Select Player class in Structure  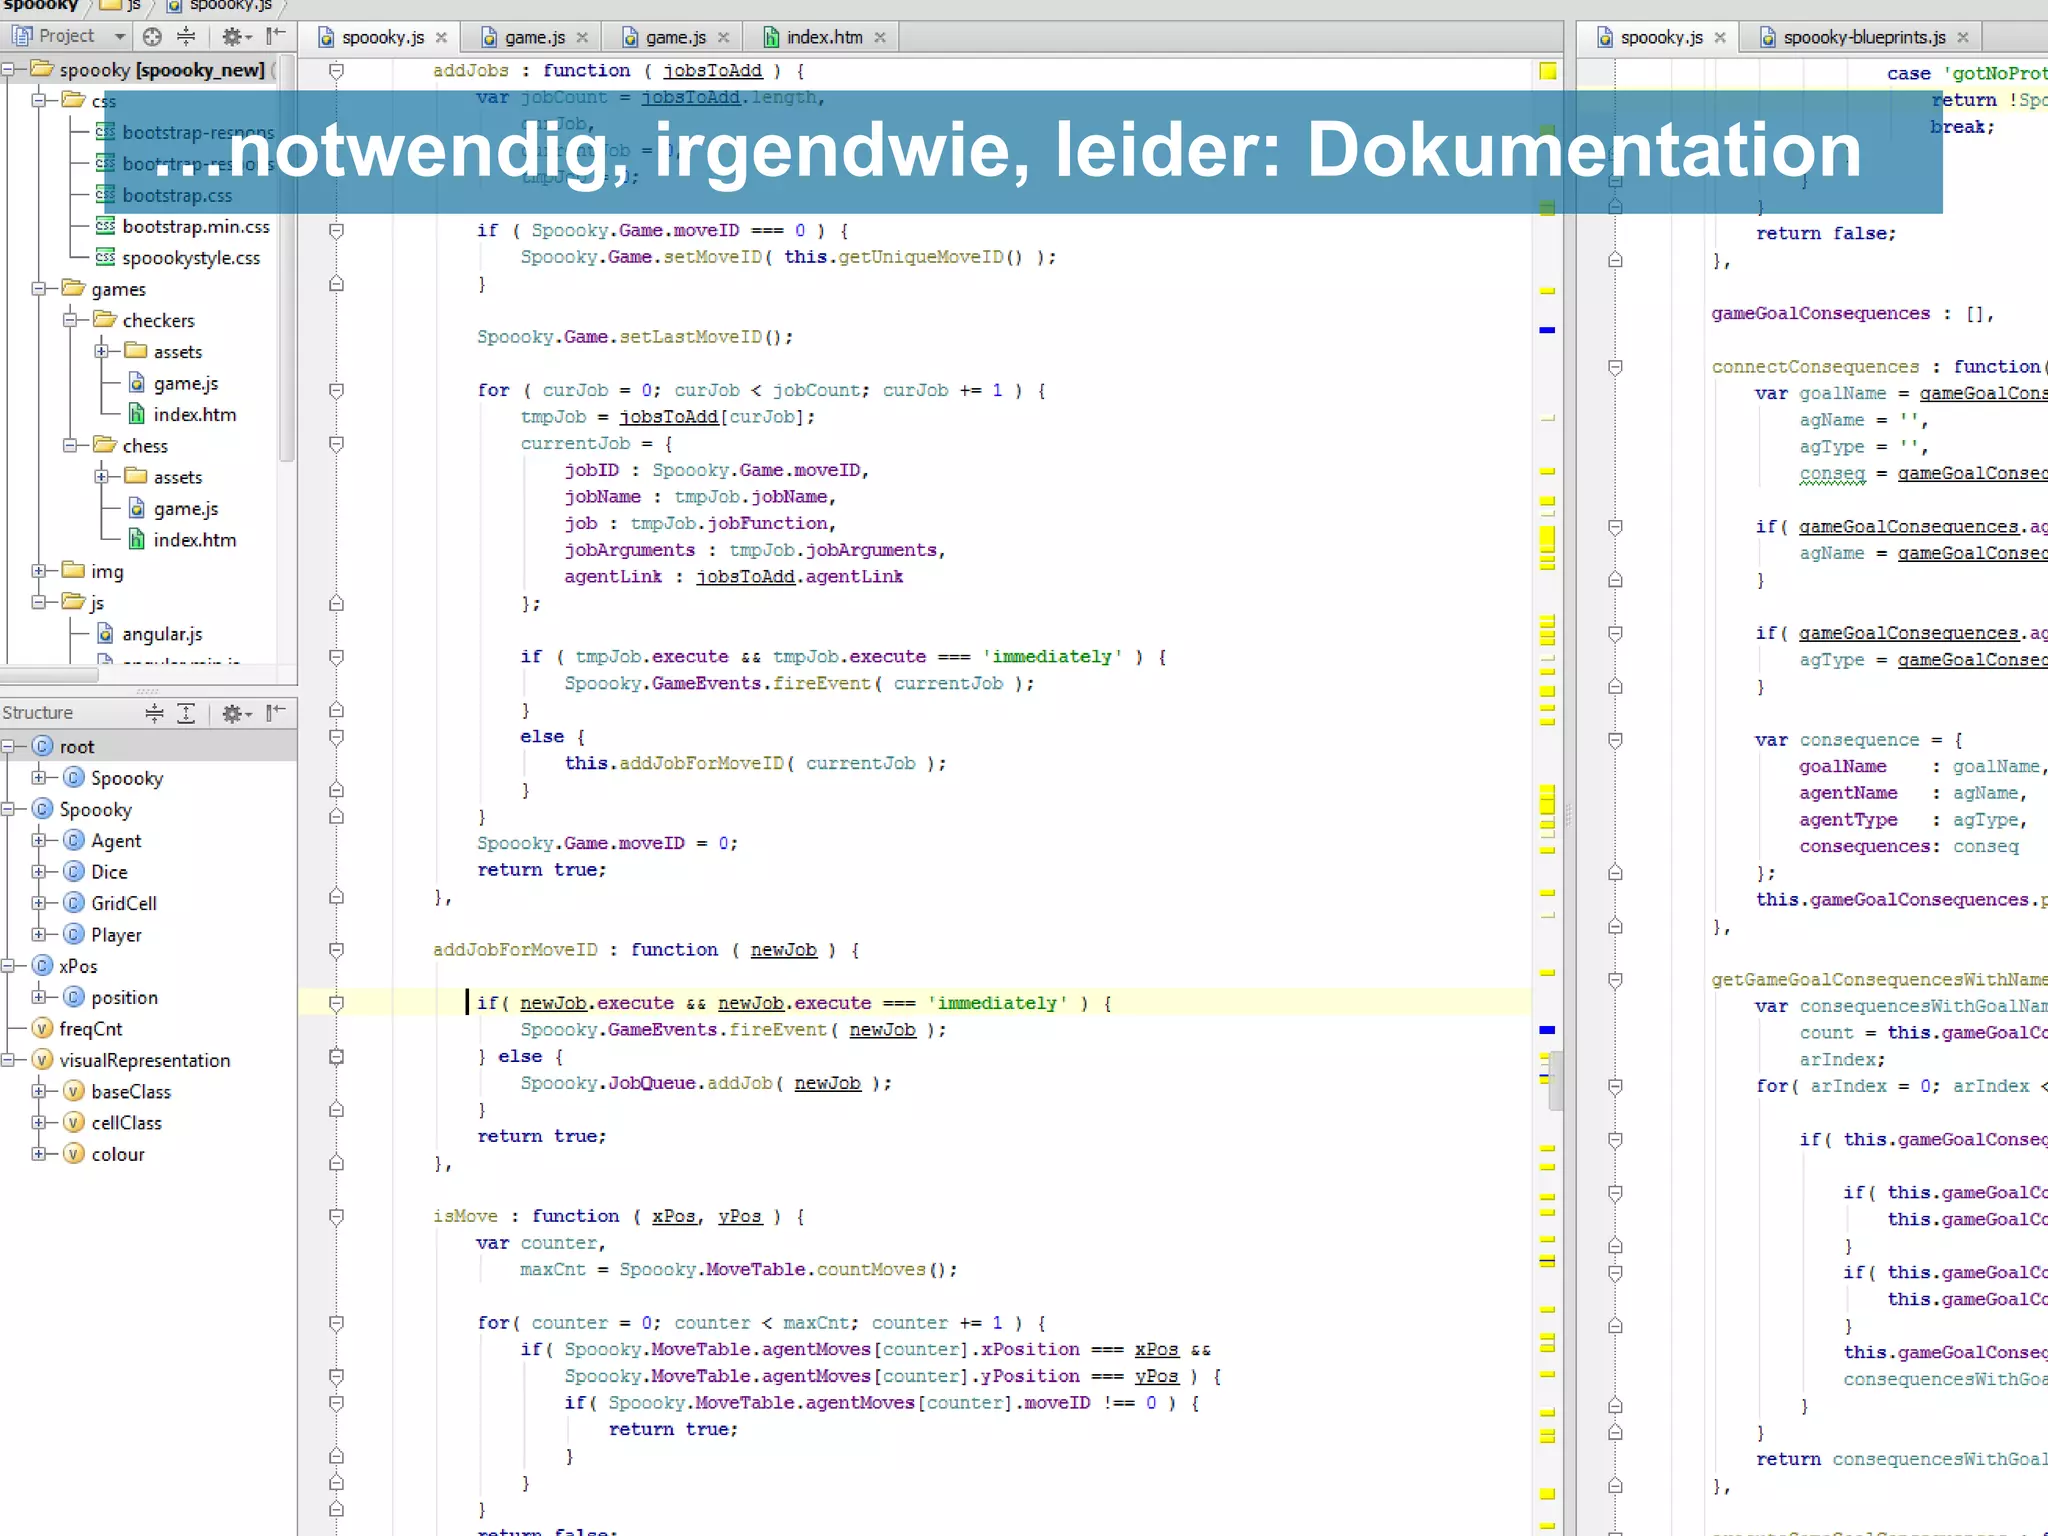pyautogui.click(x=116, y=935)
